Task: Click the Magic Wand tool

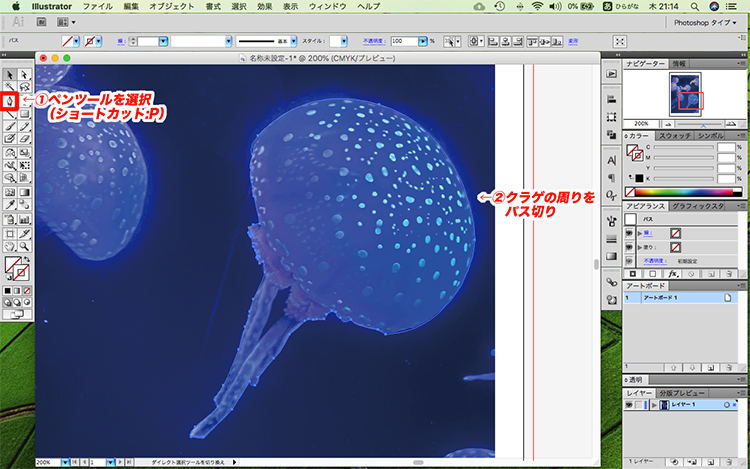Action: coord(9,88)
